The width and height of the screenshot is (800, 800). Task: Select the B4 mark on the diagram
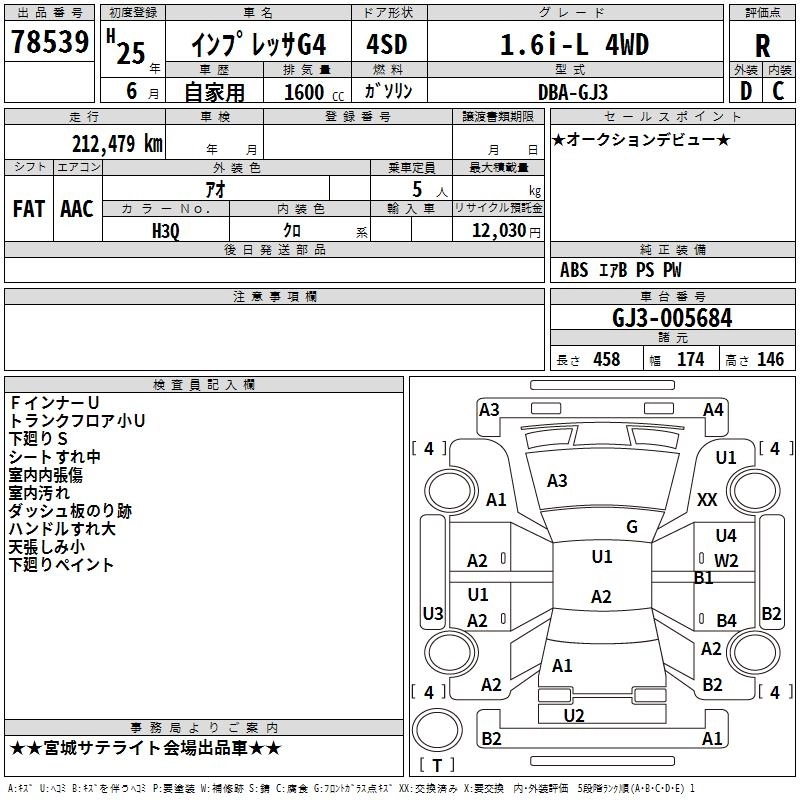click(x=726, y=621)
